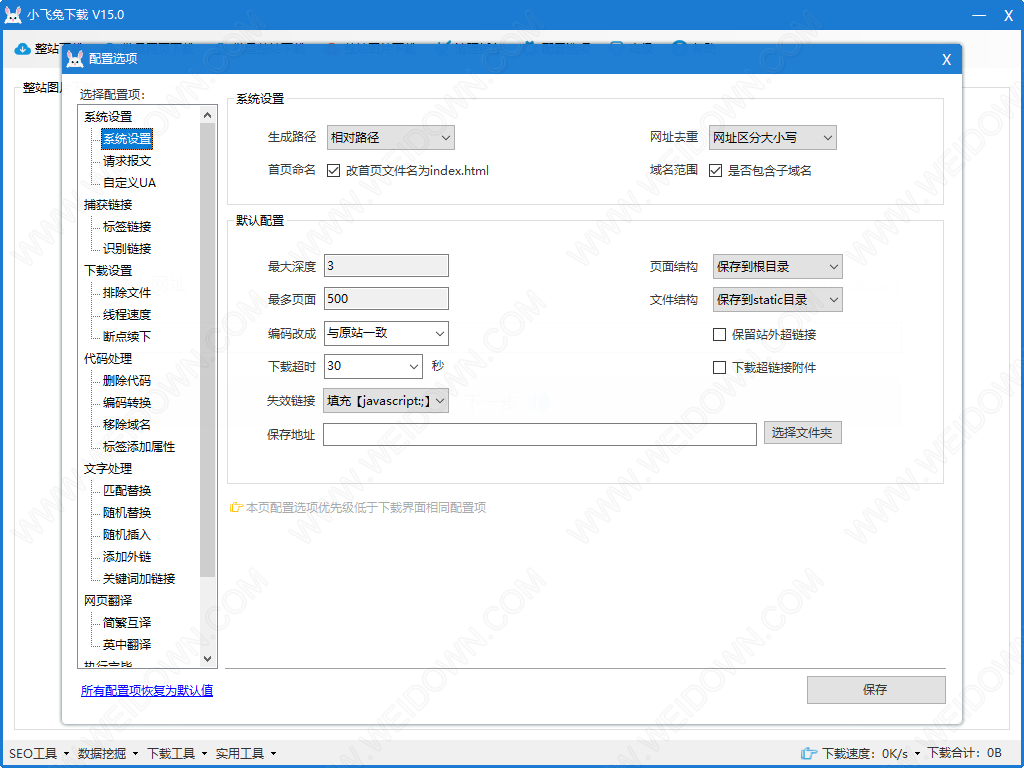The image size is (1024, 768).
Task: Open the 下载超时 dropdown showing 30
Action: (373, 366)
